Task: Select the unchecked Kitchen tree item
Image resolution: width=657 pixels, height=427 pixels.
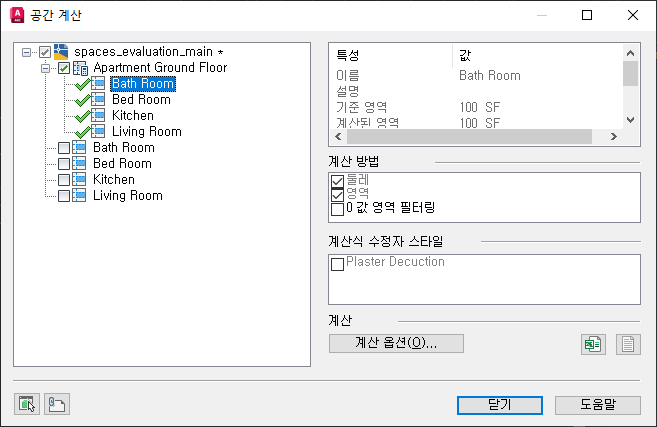Action: tap(114, 179)
